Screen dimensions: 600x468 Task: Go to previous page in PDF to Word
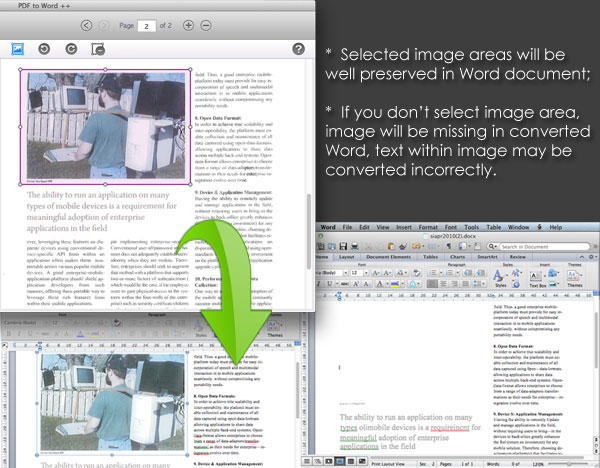click(86, 26)
